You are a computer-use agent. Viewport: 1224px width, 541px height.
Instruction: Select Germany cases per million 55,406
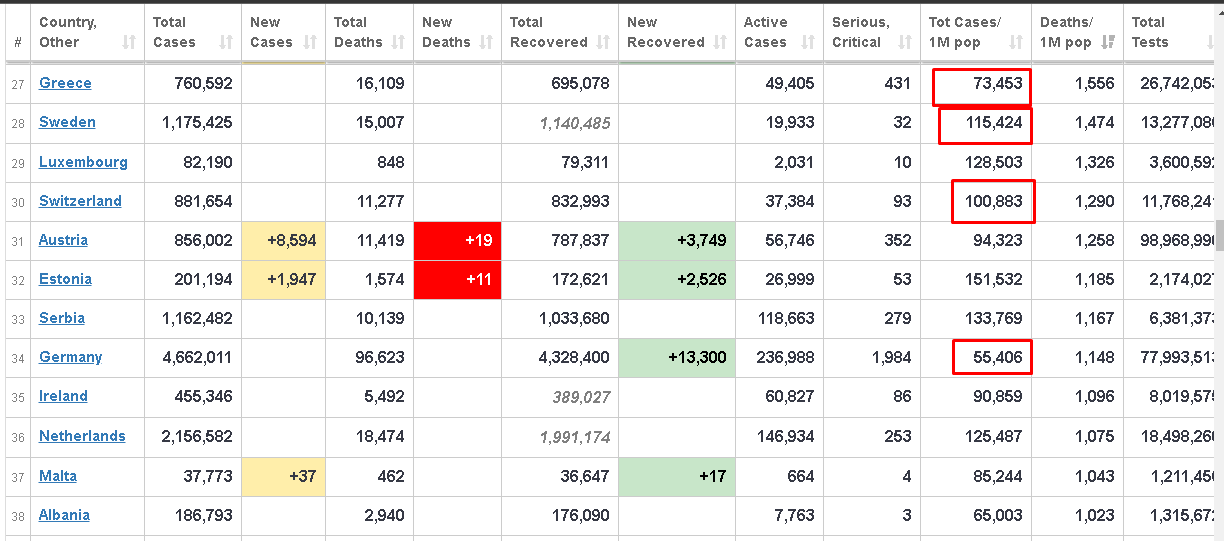(x=998, y=357)
